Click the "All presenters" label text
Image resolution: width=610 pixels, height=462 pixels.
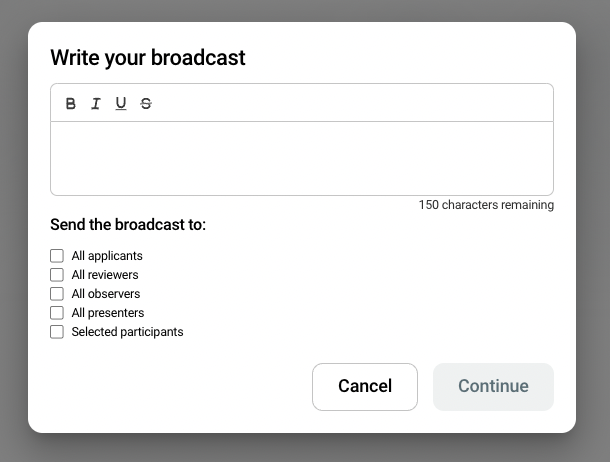coord(108,313)
